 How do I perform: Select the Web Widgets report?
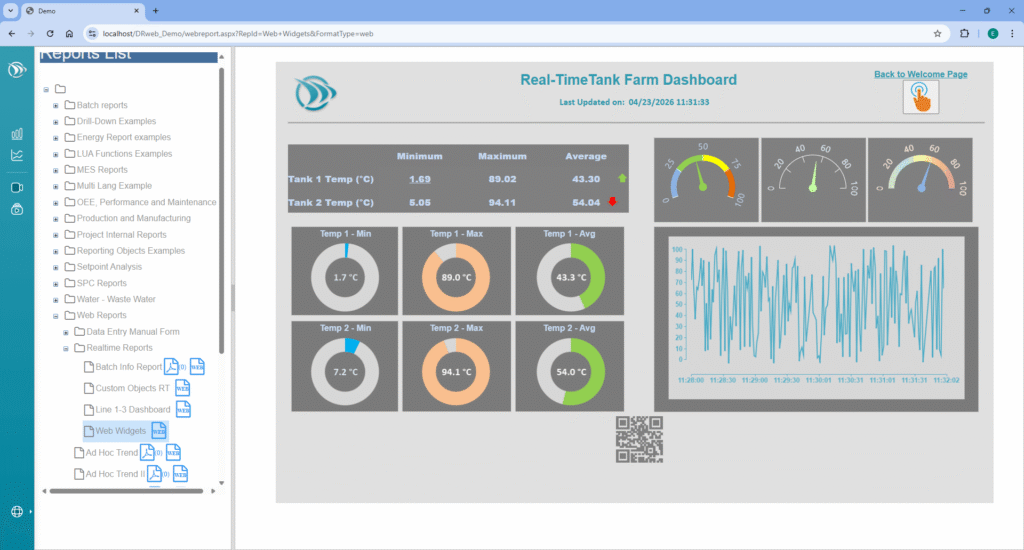click(121, 431)
